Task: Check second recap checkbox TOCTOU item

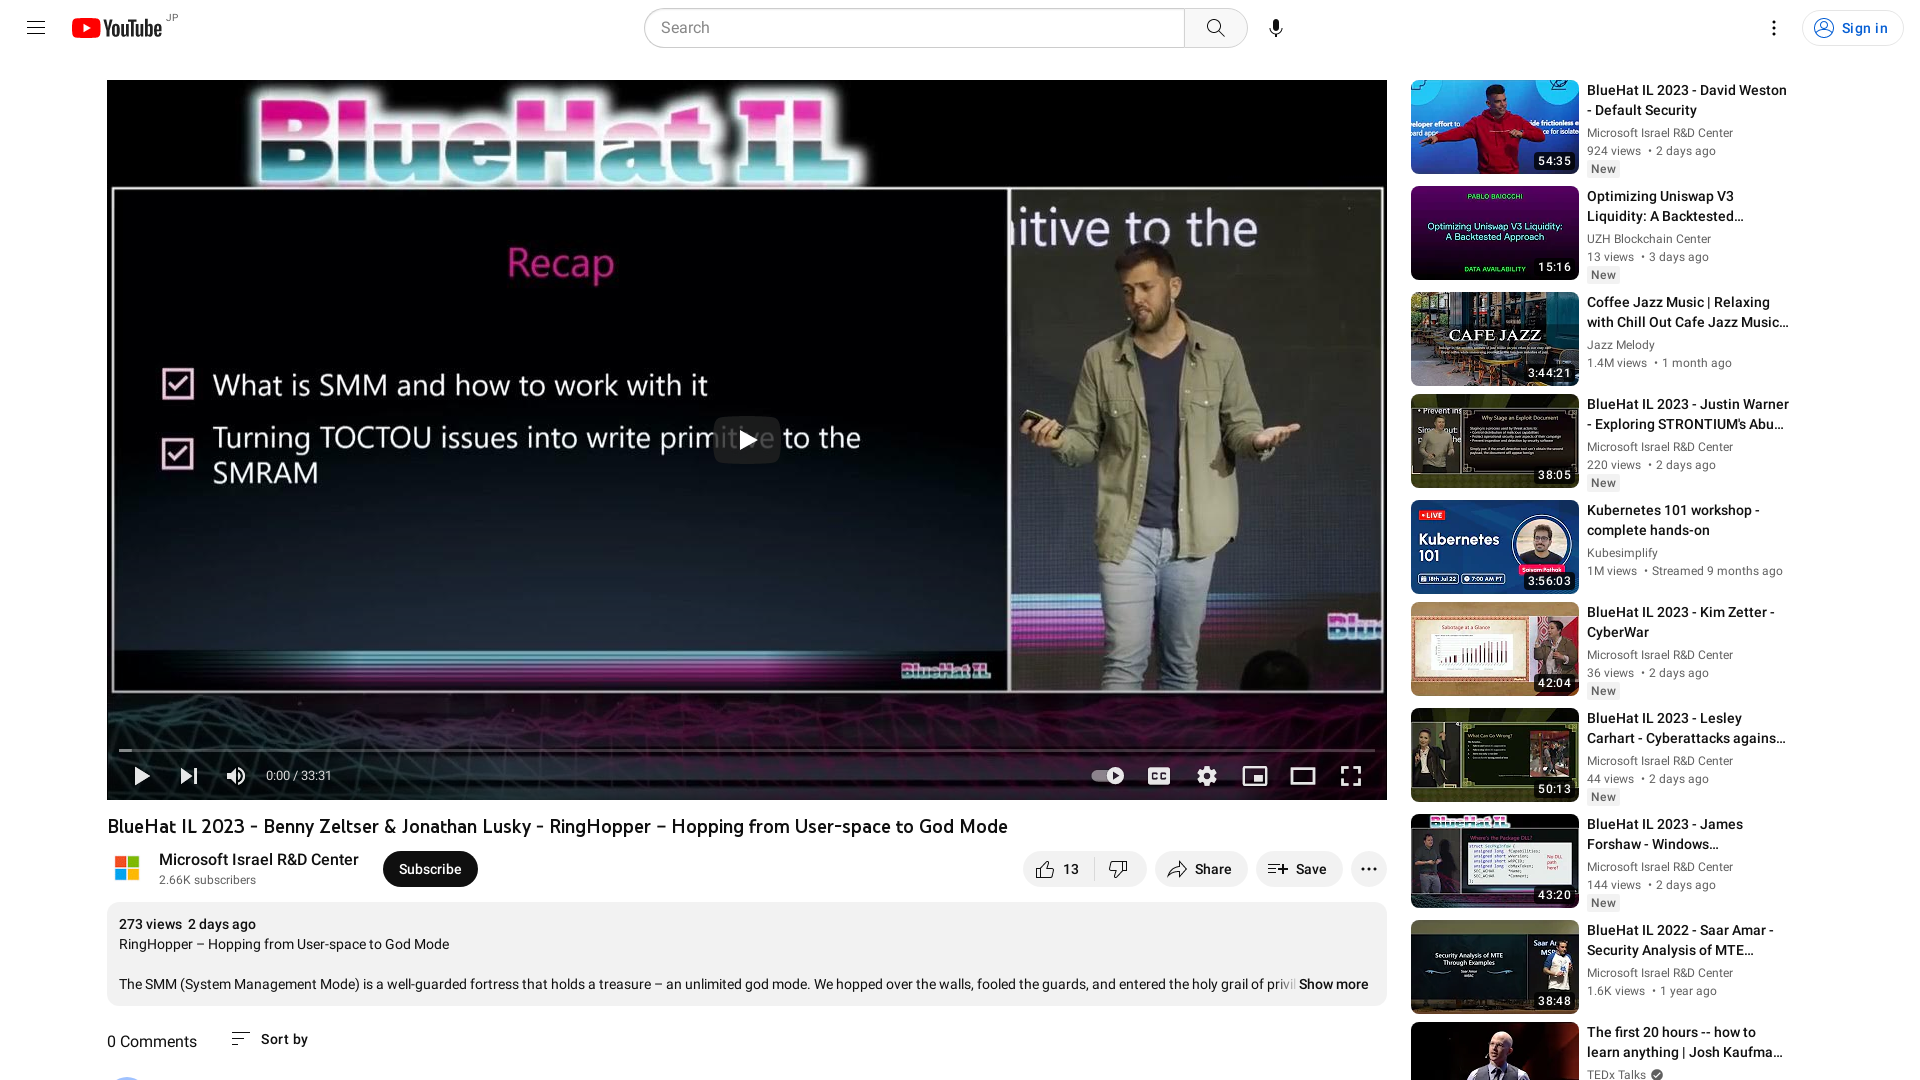Action: pos(178,452)
